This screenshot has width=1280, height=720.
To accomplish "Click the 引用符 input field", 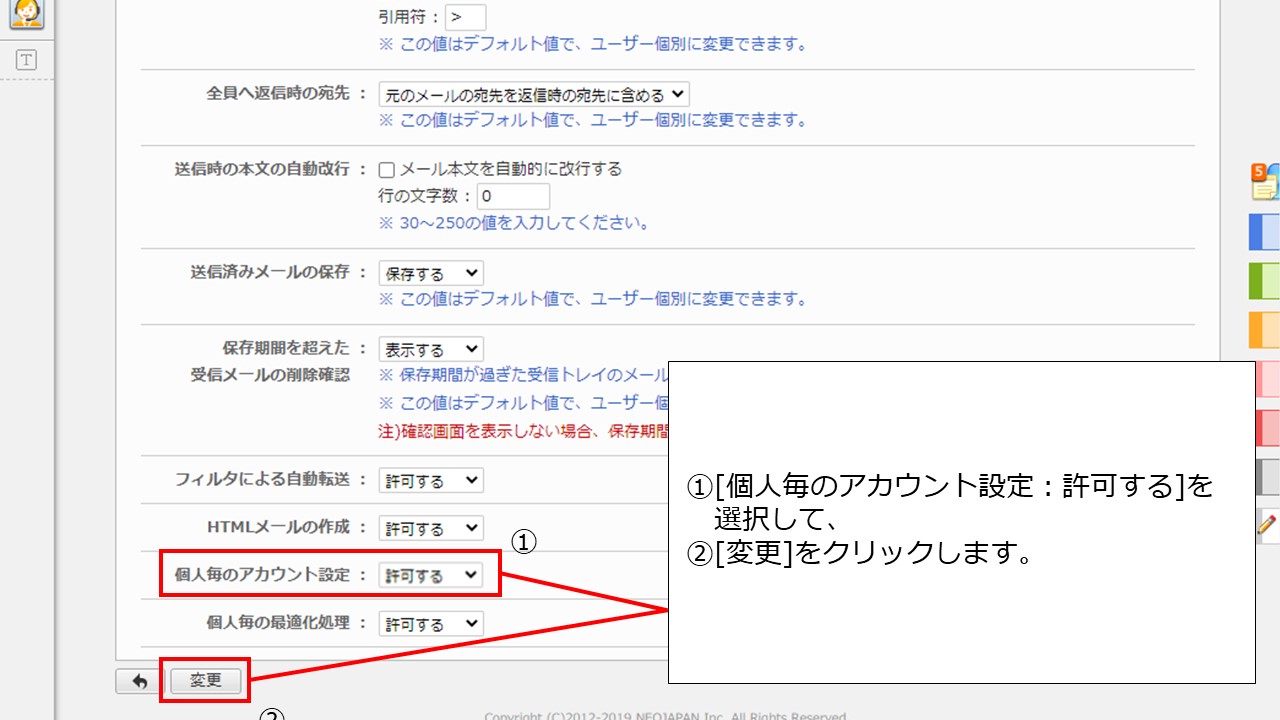I will pos(466,17).
